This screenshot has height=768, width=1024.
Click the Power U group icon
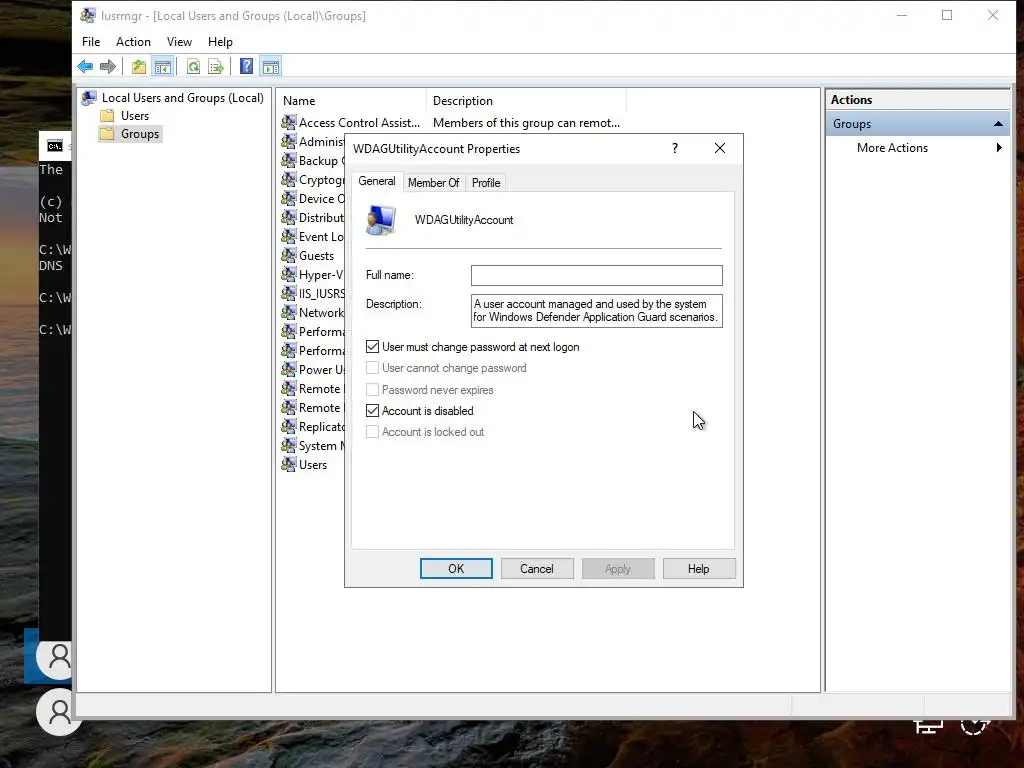(289, 369)
